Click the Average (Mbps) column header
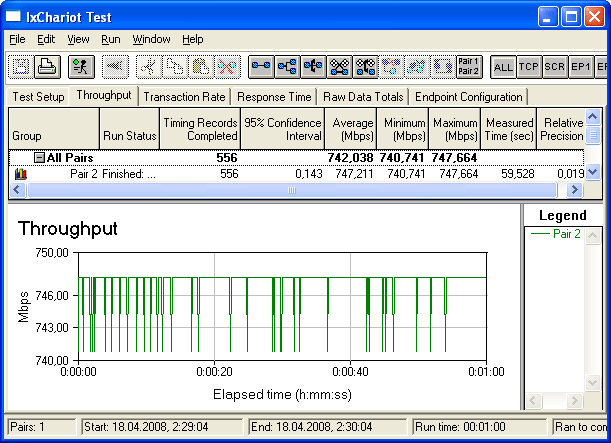The width and height of the screenshot is (611, 443). (x=351, y=129)
